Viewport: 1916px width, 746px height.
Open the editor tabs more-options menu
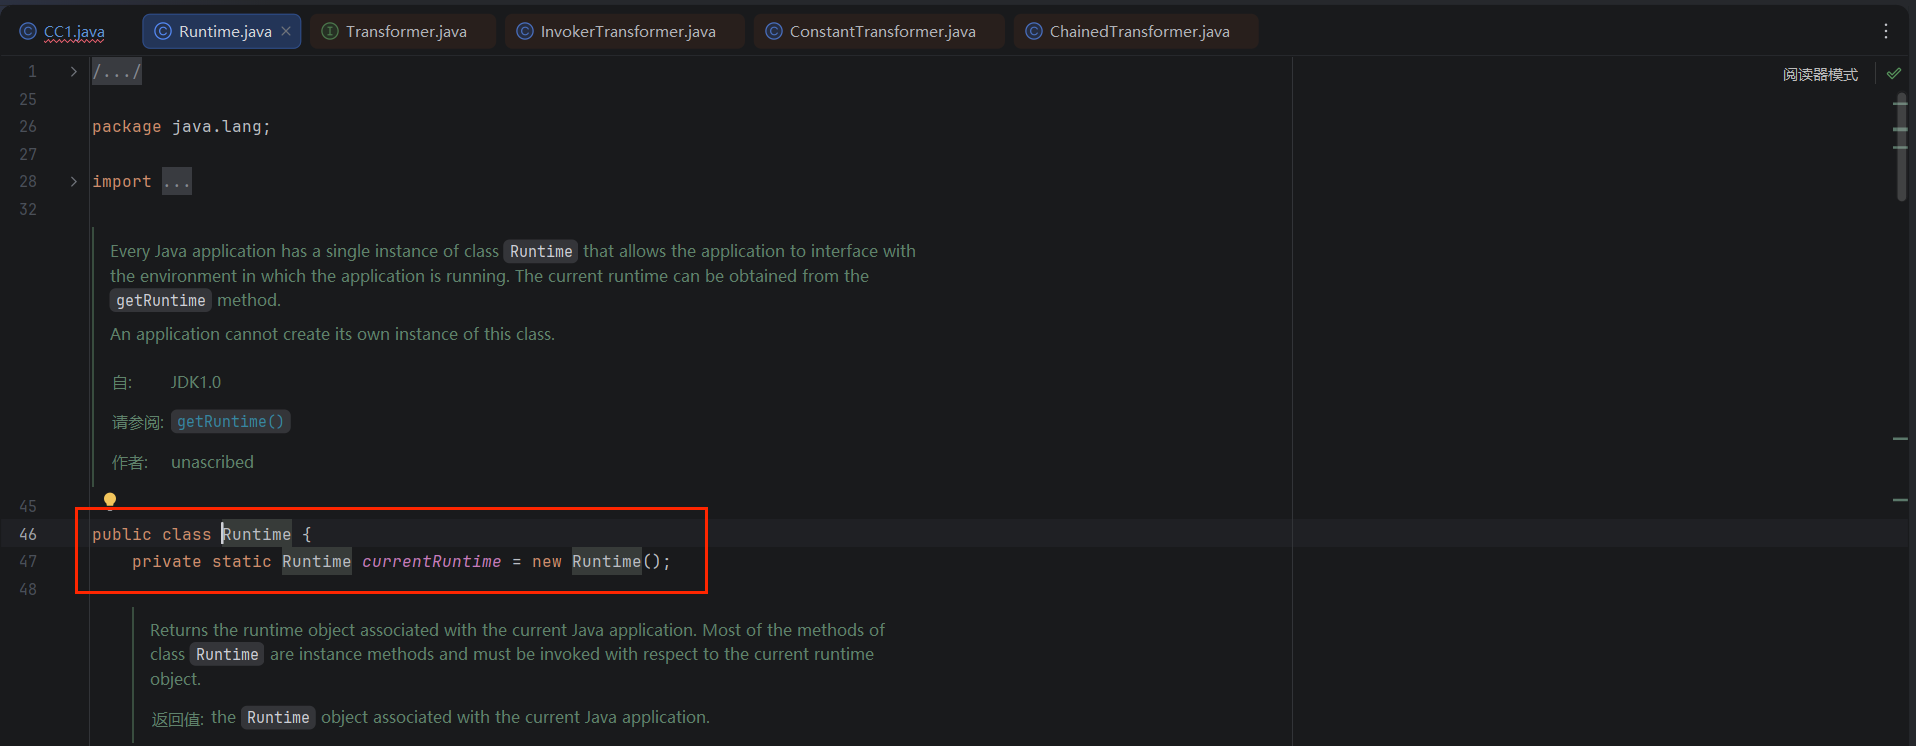1886,31
